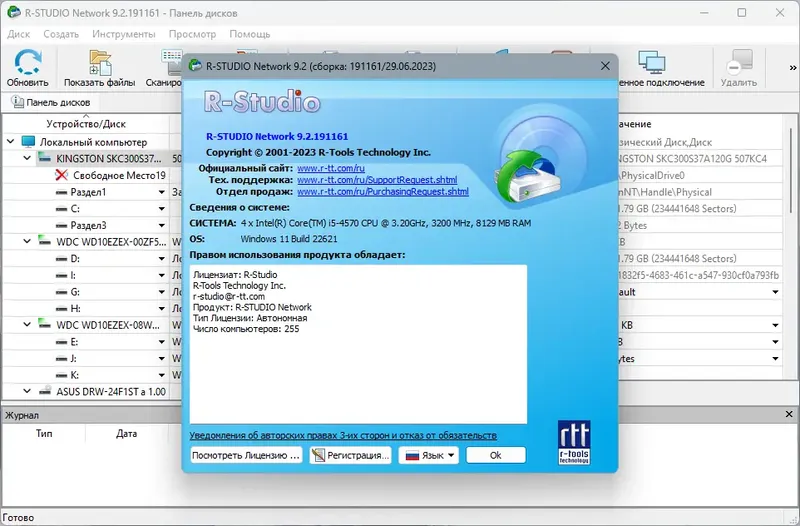Click the license information text box
This screenshot has height=526, width=800.
(x=358, y=344)
